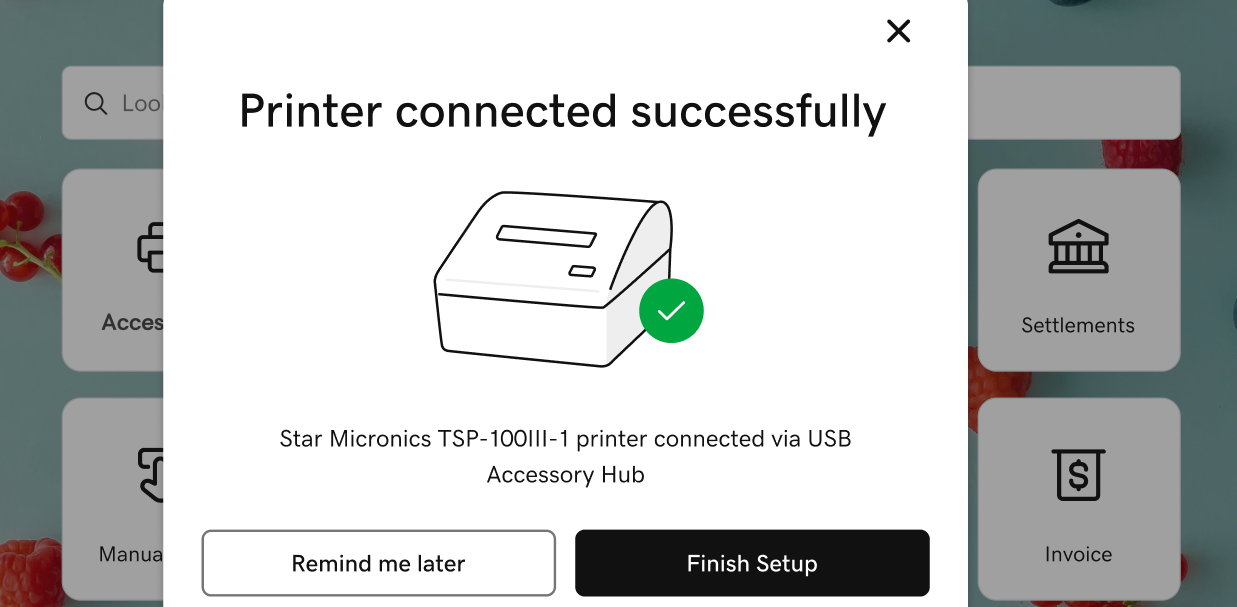Click the Finish Setup button
Viewport: 1237px width, 607px height.
coord(752,563)
